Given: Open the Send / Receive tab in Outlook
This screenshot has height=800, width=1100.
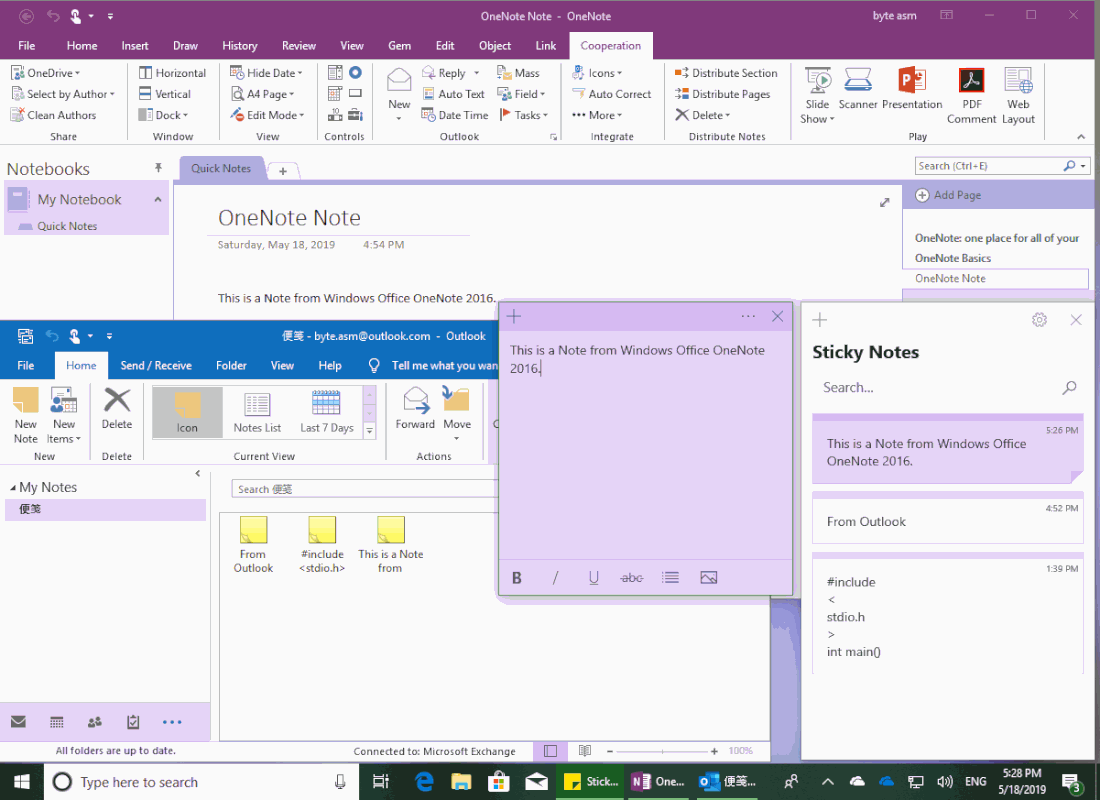Looking at the screenshot, I should point(156,365).
